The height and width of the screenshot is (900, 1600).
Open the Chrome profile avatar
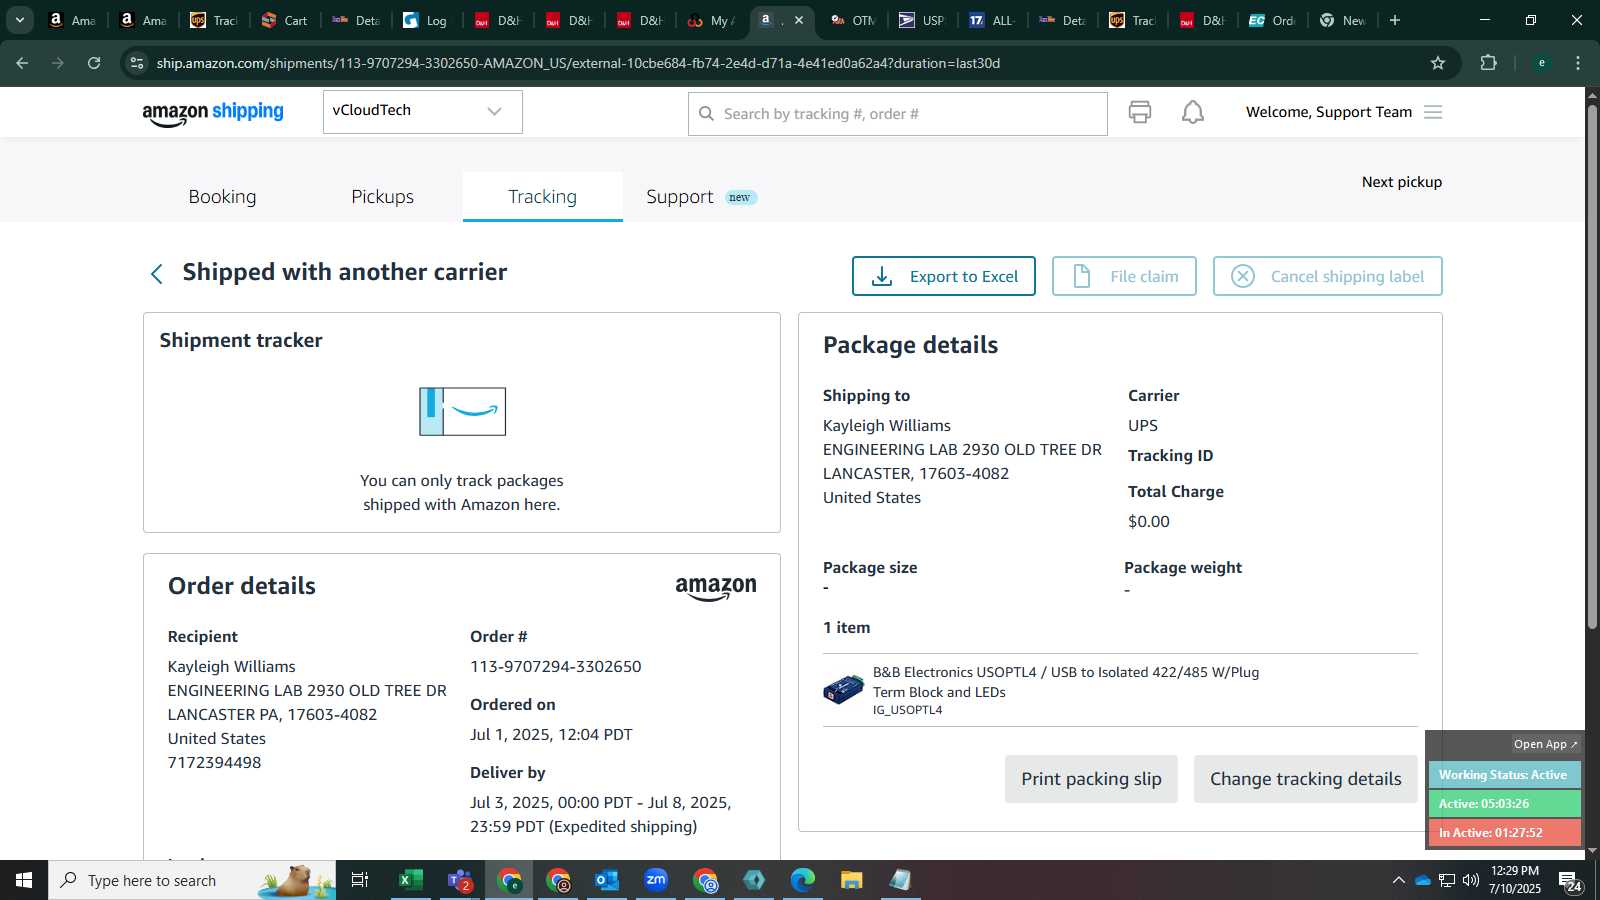pos(1541,63)
